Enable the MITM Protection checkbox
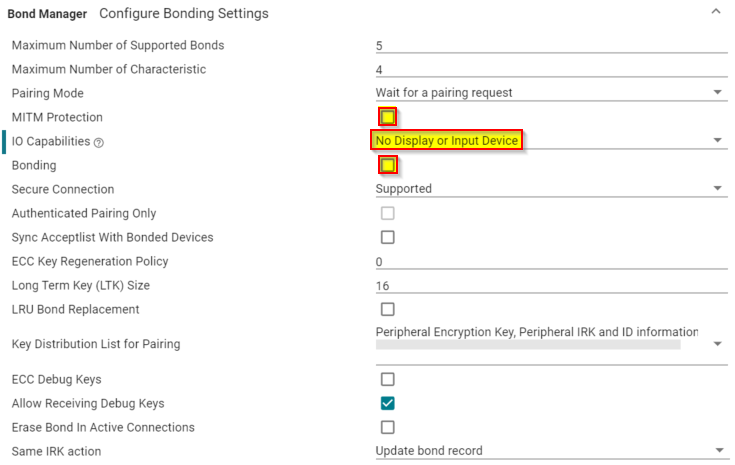 pos(388,117)
